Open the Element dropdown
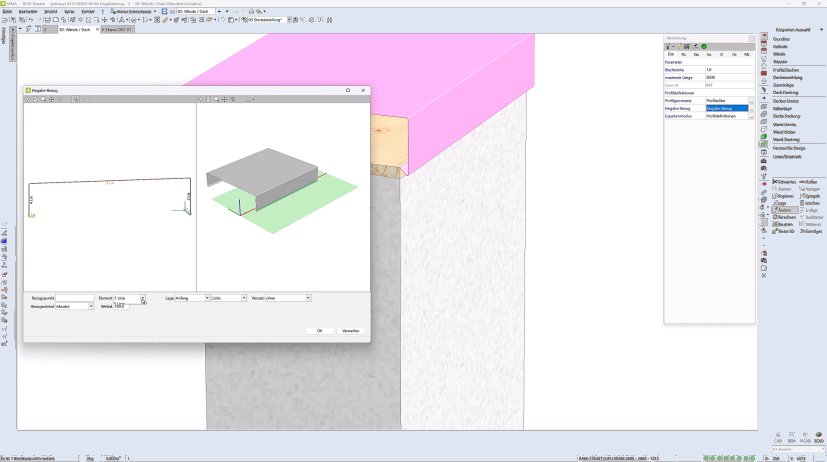Image resolution: width=827 pixels, height=462 pixels. coord(143,298)
